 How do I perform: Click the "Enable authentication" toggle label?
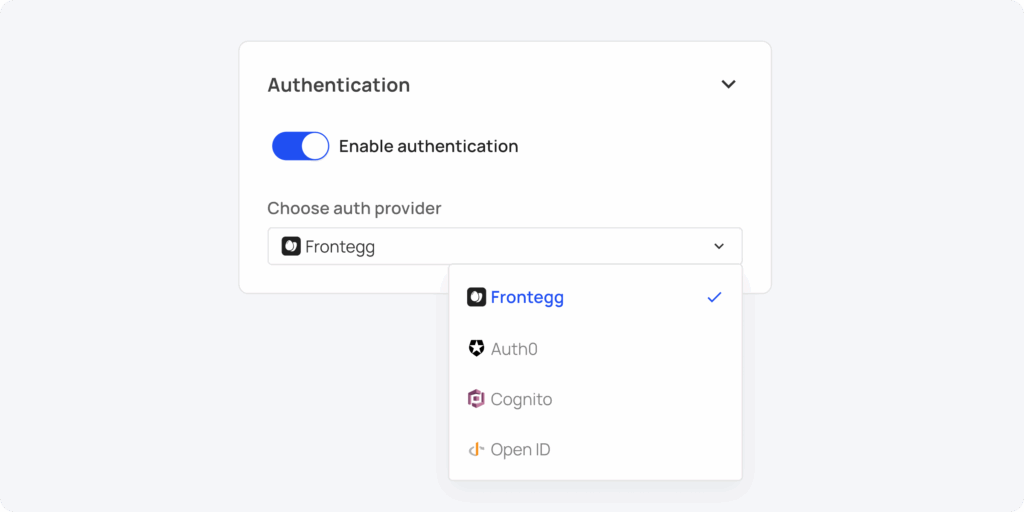[x=428, y=146]
